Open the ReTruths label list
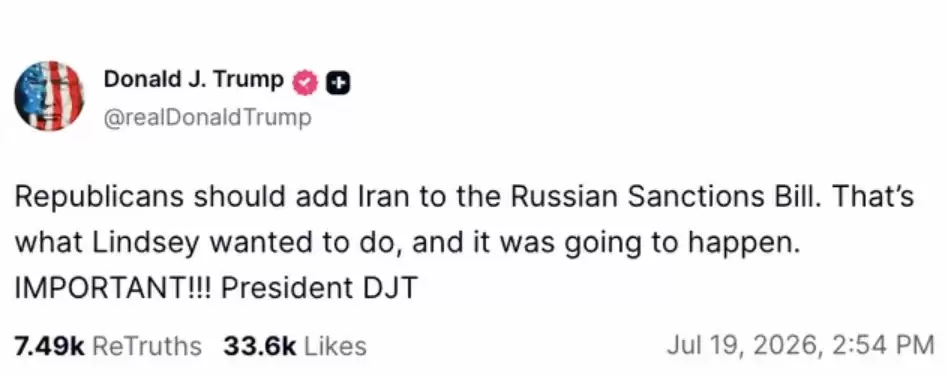The image size is (947, 376). [149, 346]
